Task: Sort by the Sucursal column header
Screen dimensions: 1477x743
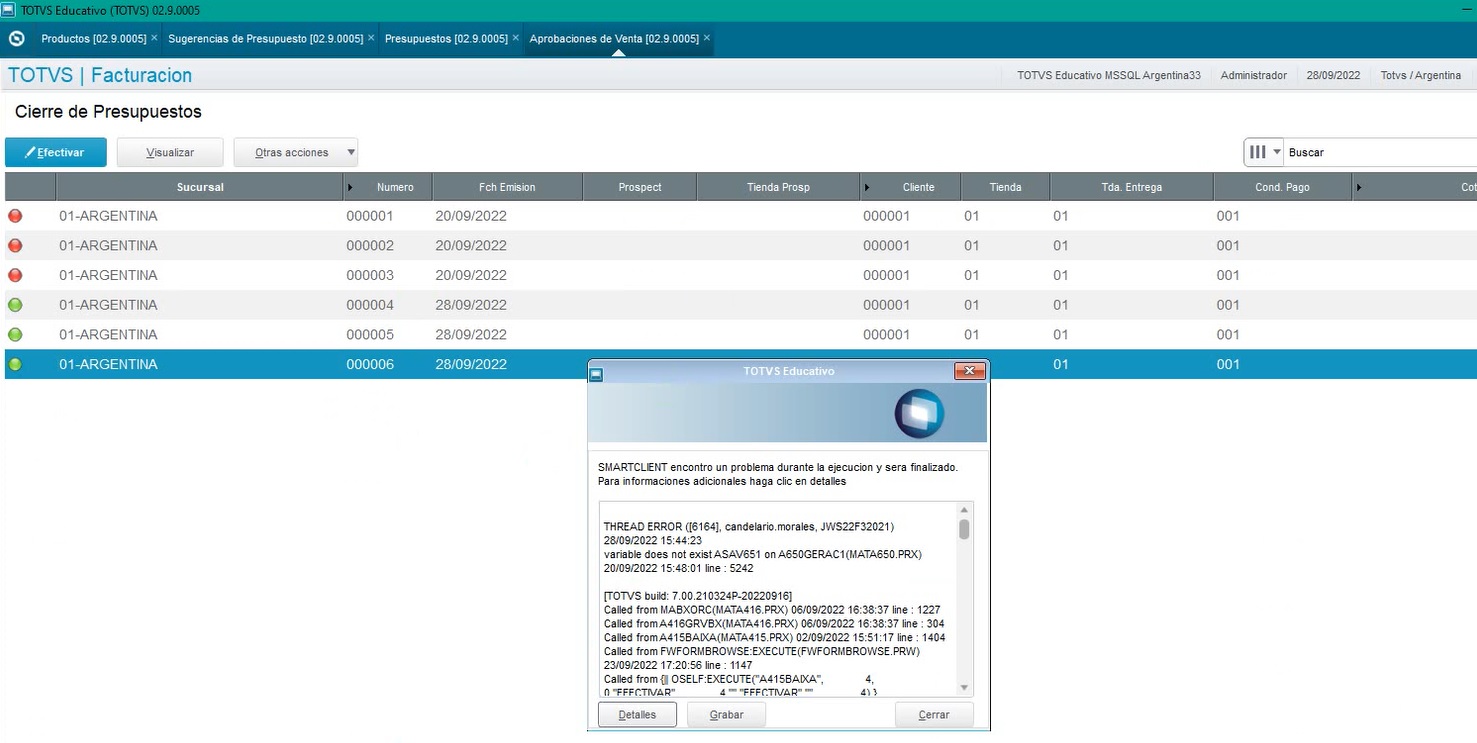Action: (x=200, y=187)
